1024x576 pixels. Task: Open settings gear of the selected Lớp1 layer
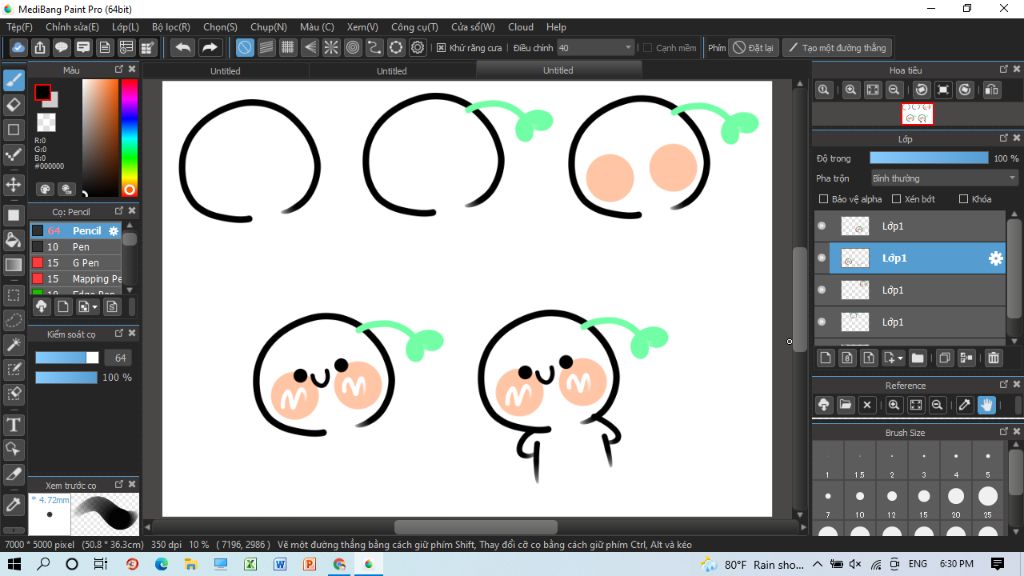click(x=995, y=259)
